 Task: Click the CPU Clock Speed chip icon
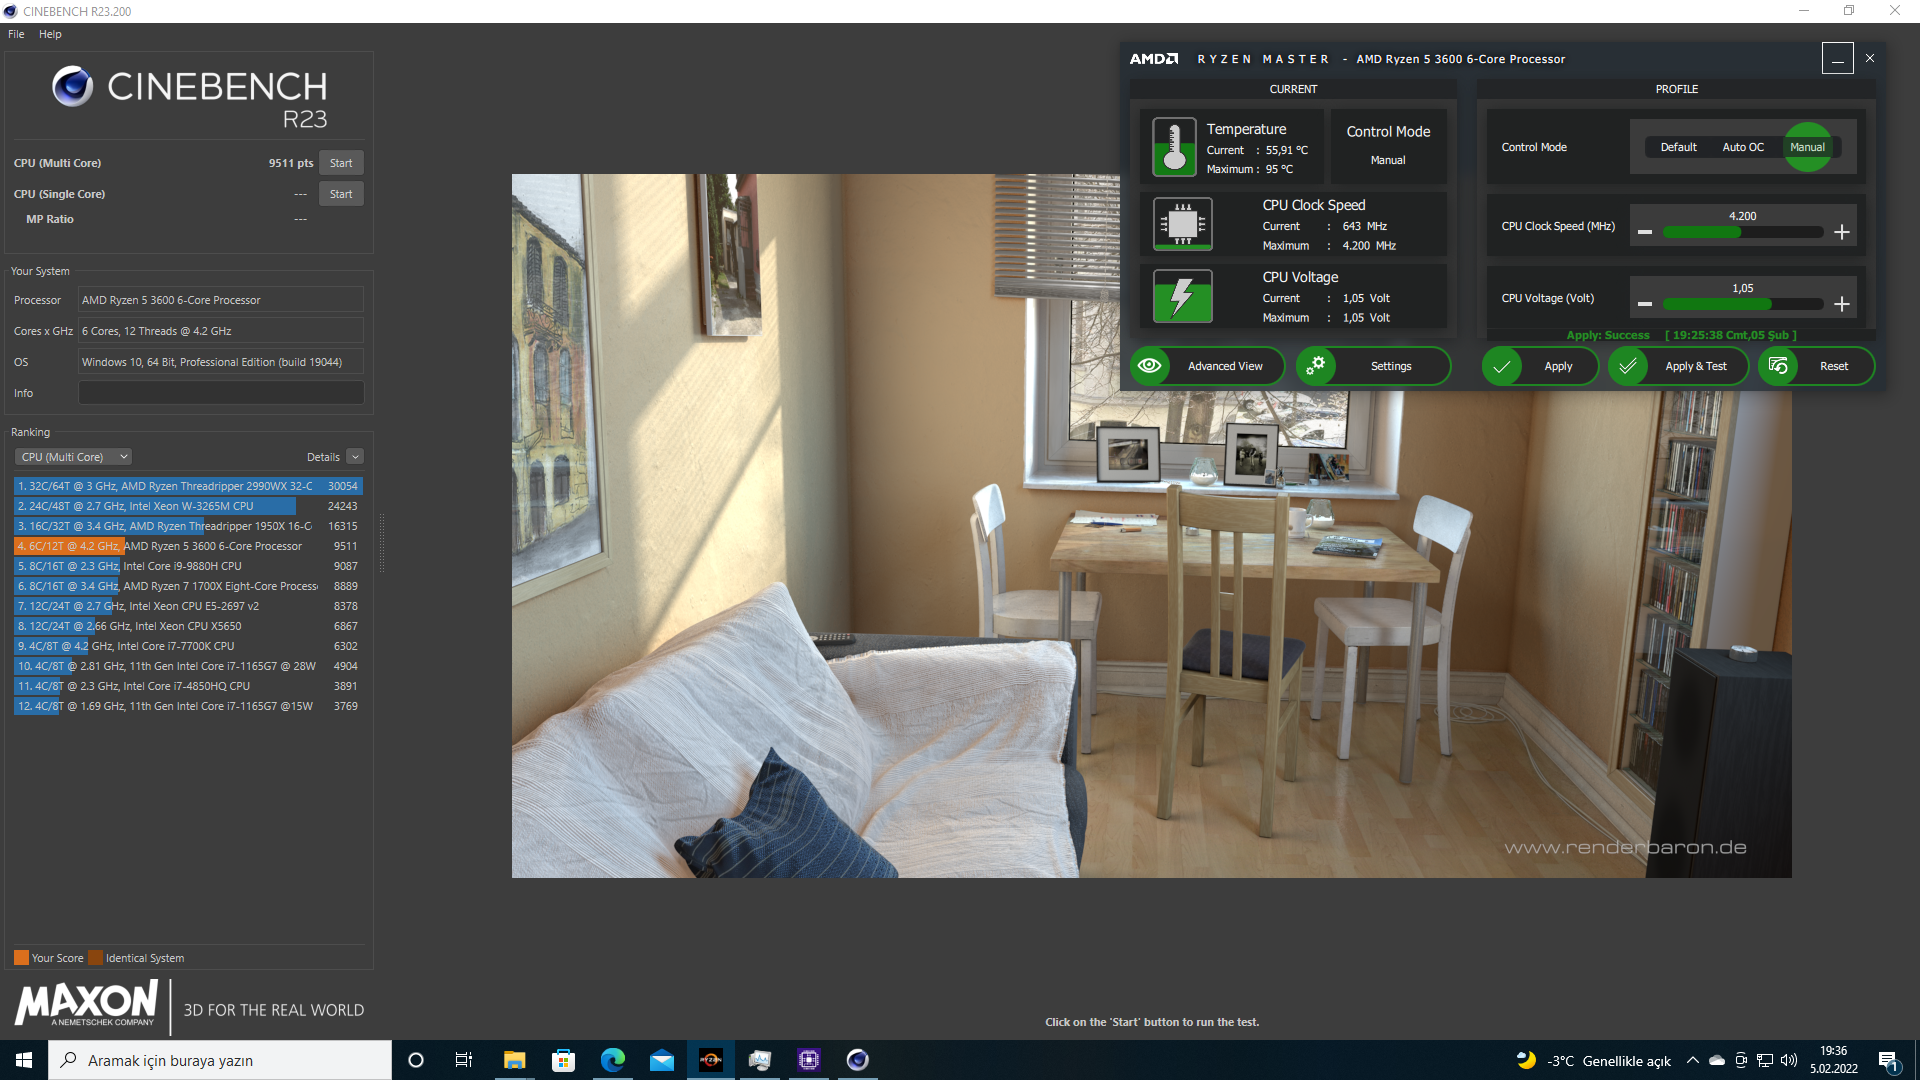tap(1178, 224)
